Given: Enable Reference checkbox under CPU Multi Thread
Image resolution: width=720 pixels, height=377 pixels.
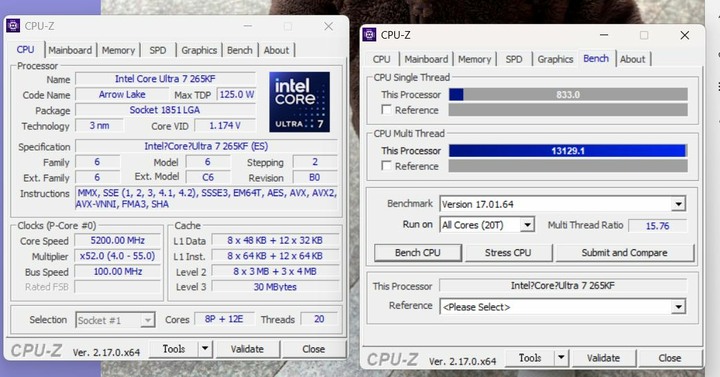Looking at the screenshot, I should point(387,166).
